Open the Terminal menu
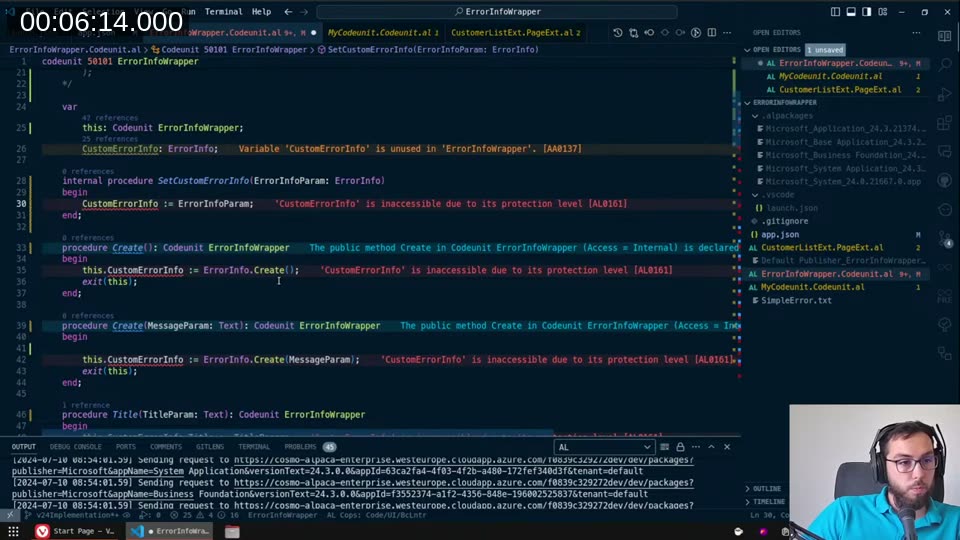This screenshot has width=960, height=540. coord(223,12)
